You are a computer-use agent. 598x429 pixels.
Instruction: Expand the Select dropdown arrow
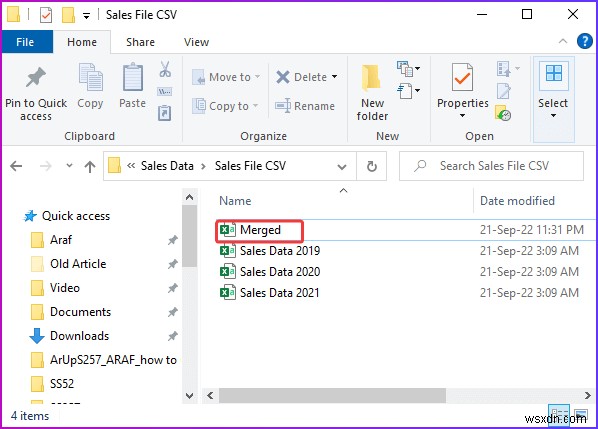point(553,115)
